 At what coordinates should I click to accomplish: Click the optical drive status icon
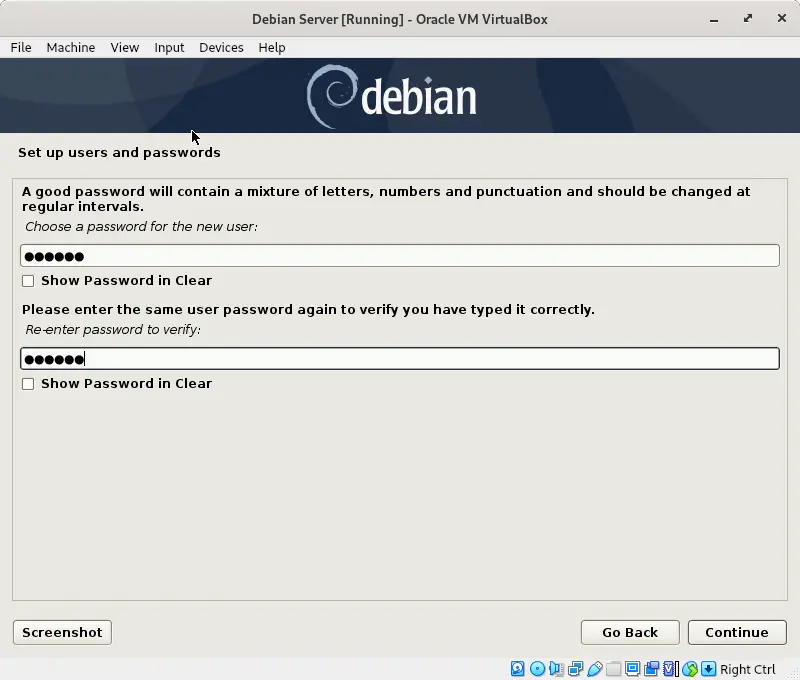pyautogui.click(x=537, y=669)
